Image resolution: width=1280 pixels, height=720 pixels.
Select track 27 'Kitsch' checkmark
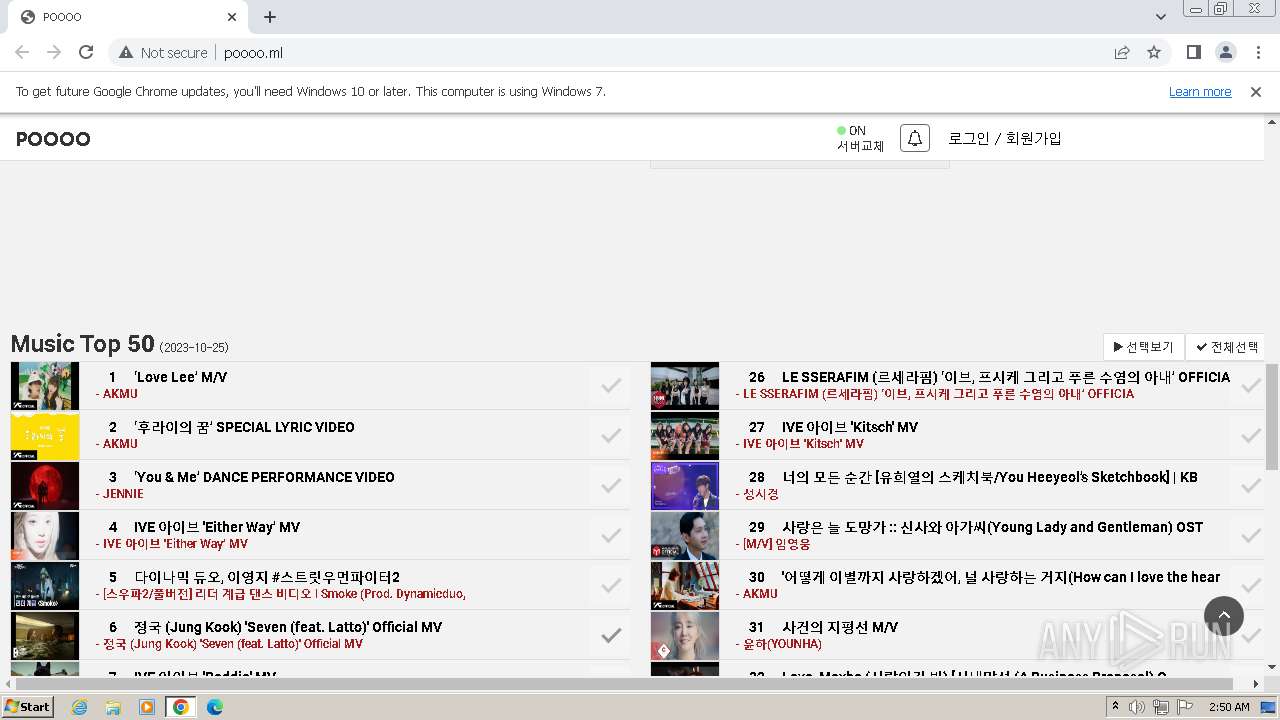click(x=1250, y=435)
